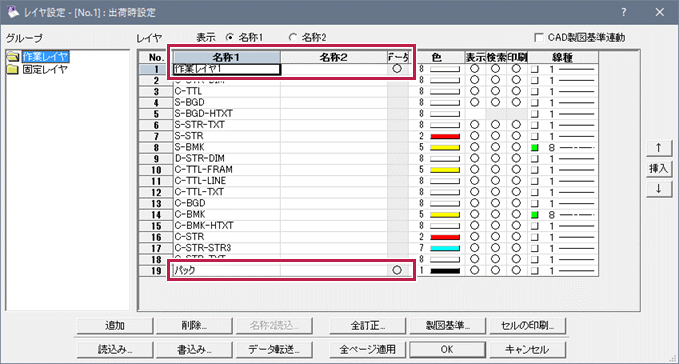
Task: Toggle the display circle for S-BMK row
Action: click(x=475, y=147)
